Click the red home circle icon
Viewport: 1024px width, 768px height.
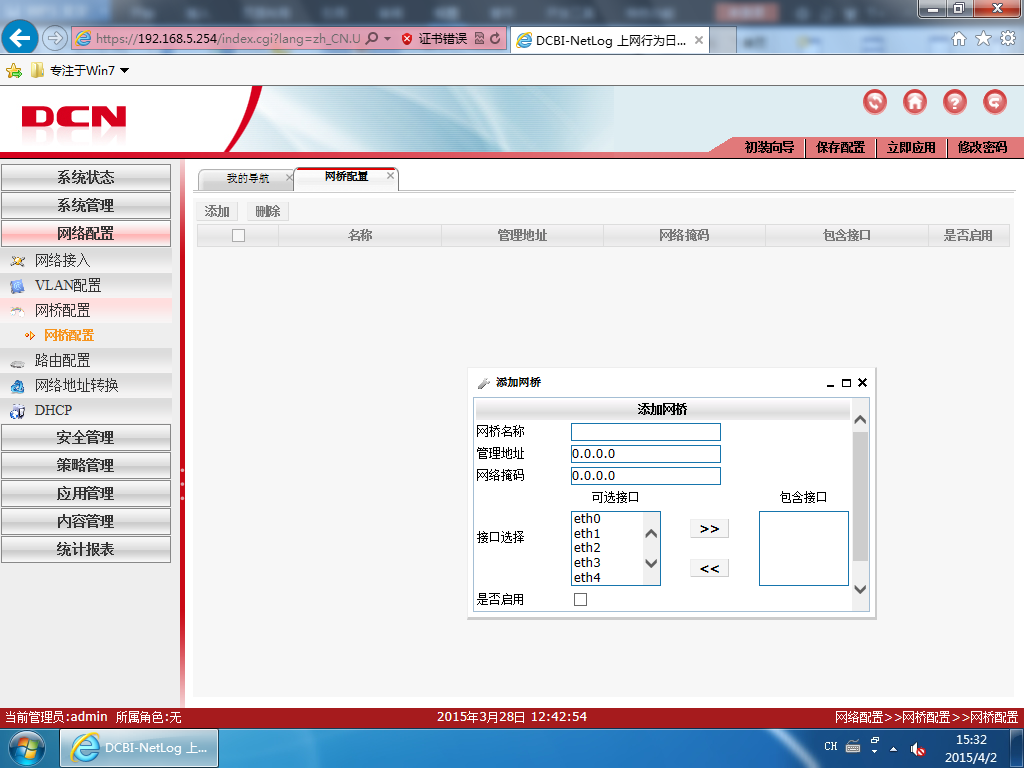click(914, 102)
